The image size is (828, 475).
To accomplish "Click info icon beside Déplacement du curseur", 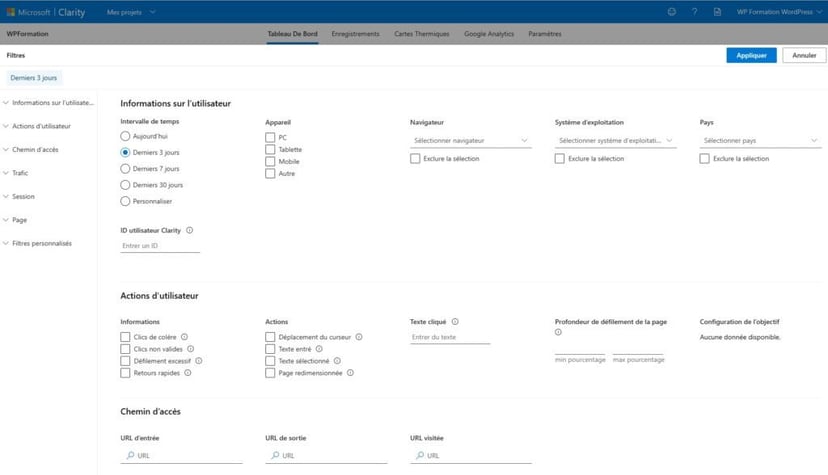I will click(x=359, y=337).
